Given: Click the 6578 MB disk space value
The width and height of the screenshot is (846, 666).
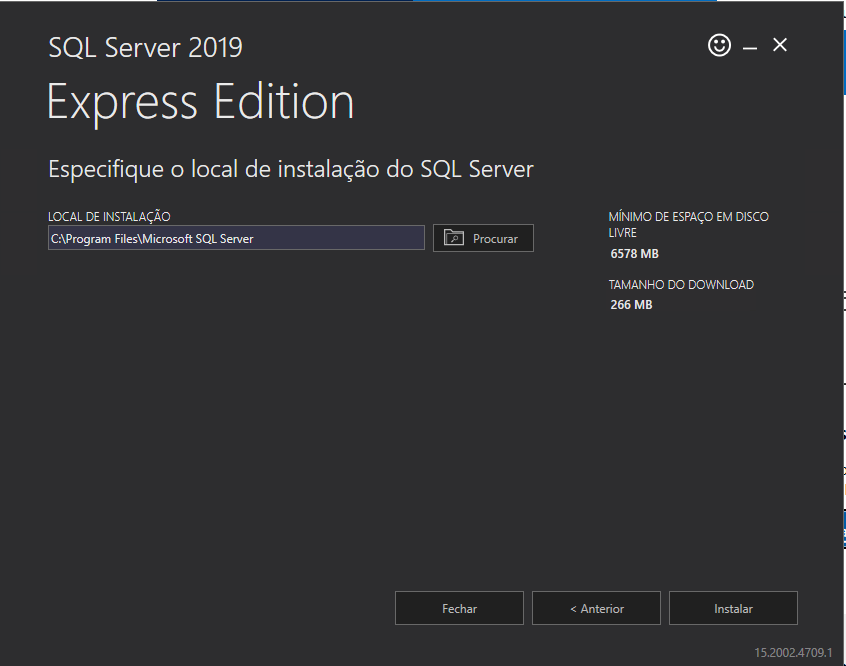Looking at the screenshot, I should 634,254.
